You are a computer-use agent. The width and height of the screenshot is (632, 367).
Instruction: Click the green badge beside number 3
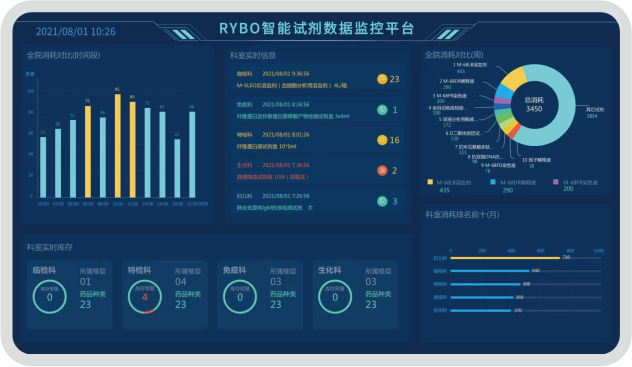coord(382,201)
